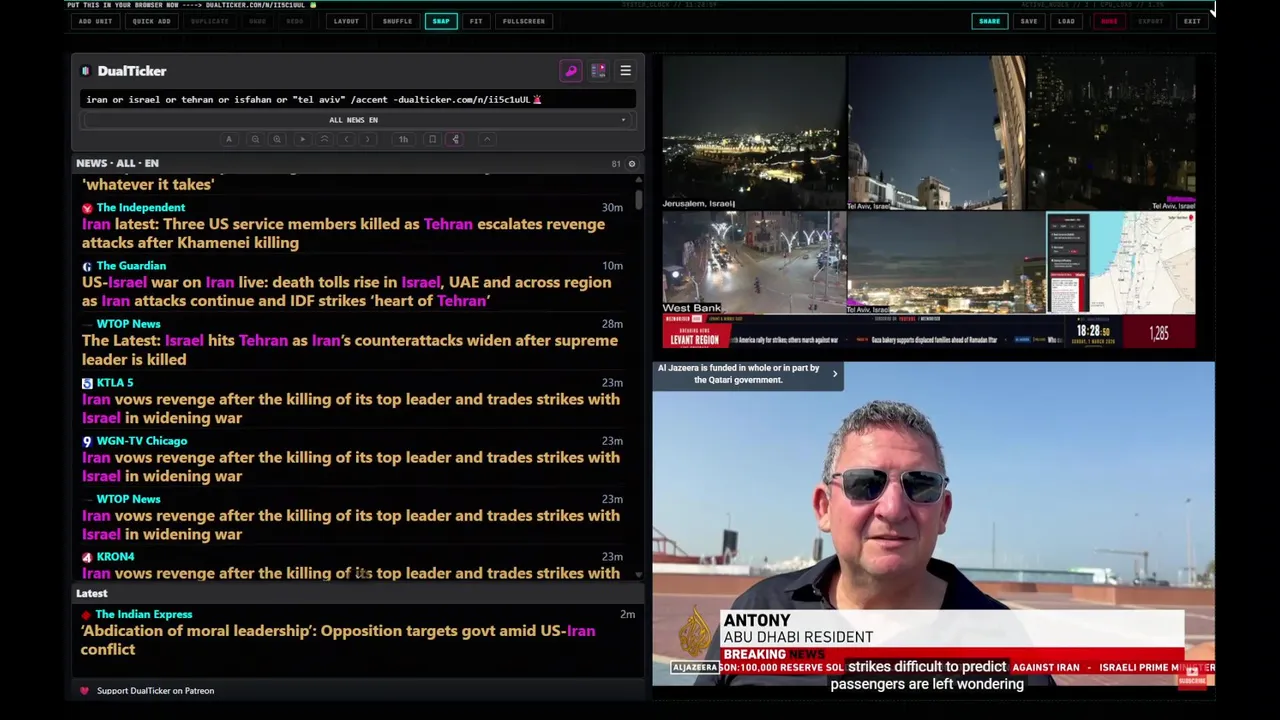Click the 1h time range button
The width and height of the screenshot is (1280, 720).
(x=403, y=139)
